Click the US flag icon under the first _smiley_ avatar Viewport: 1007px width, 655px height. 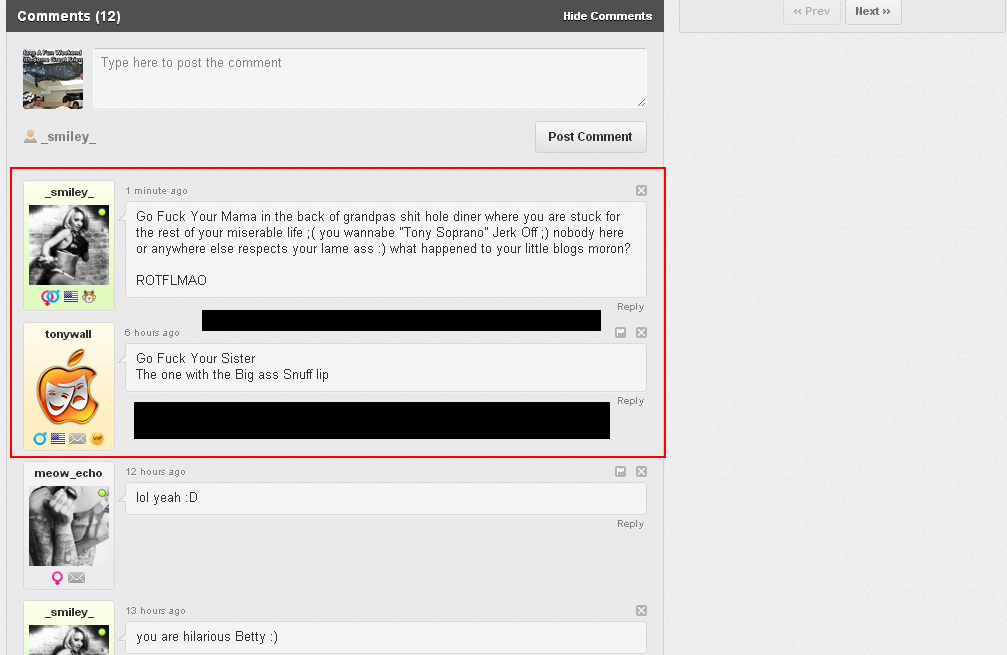tap(71, 297)
